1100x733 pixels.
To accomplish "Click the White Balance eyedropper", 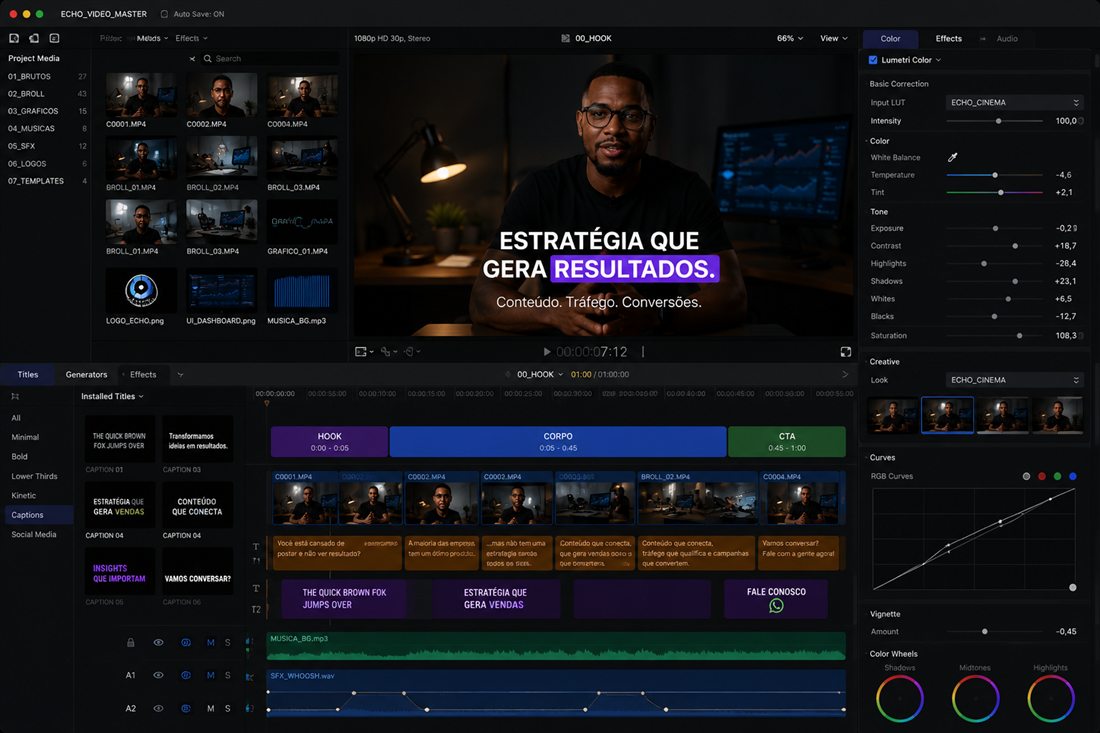I will (x=952, y=157).
